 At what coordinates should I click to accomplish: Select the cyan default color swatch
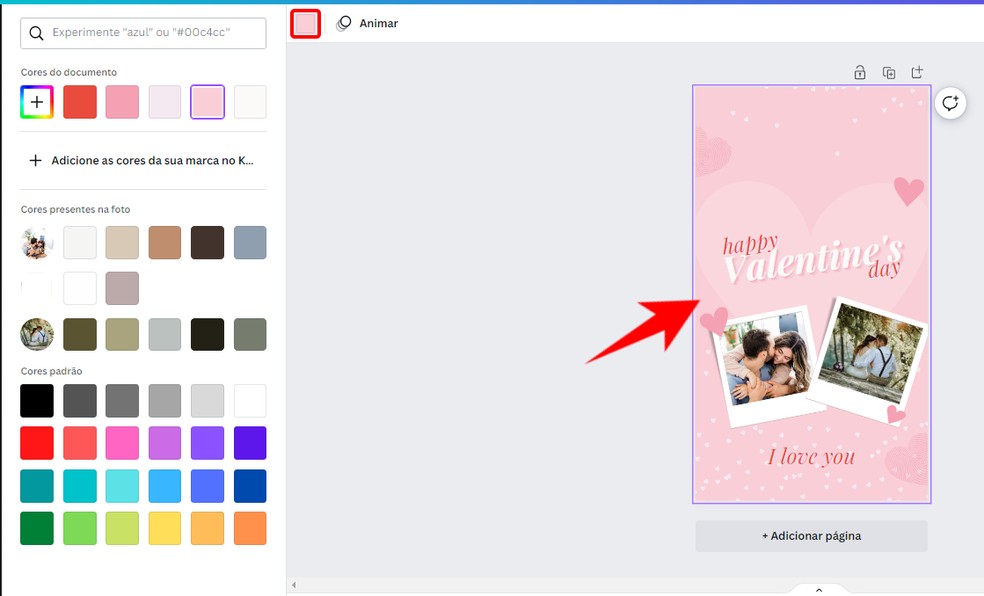click(x=80, y=486)
